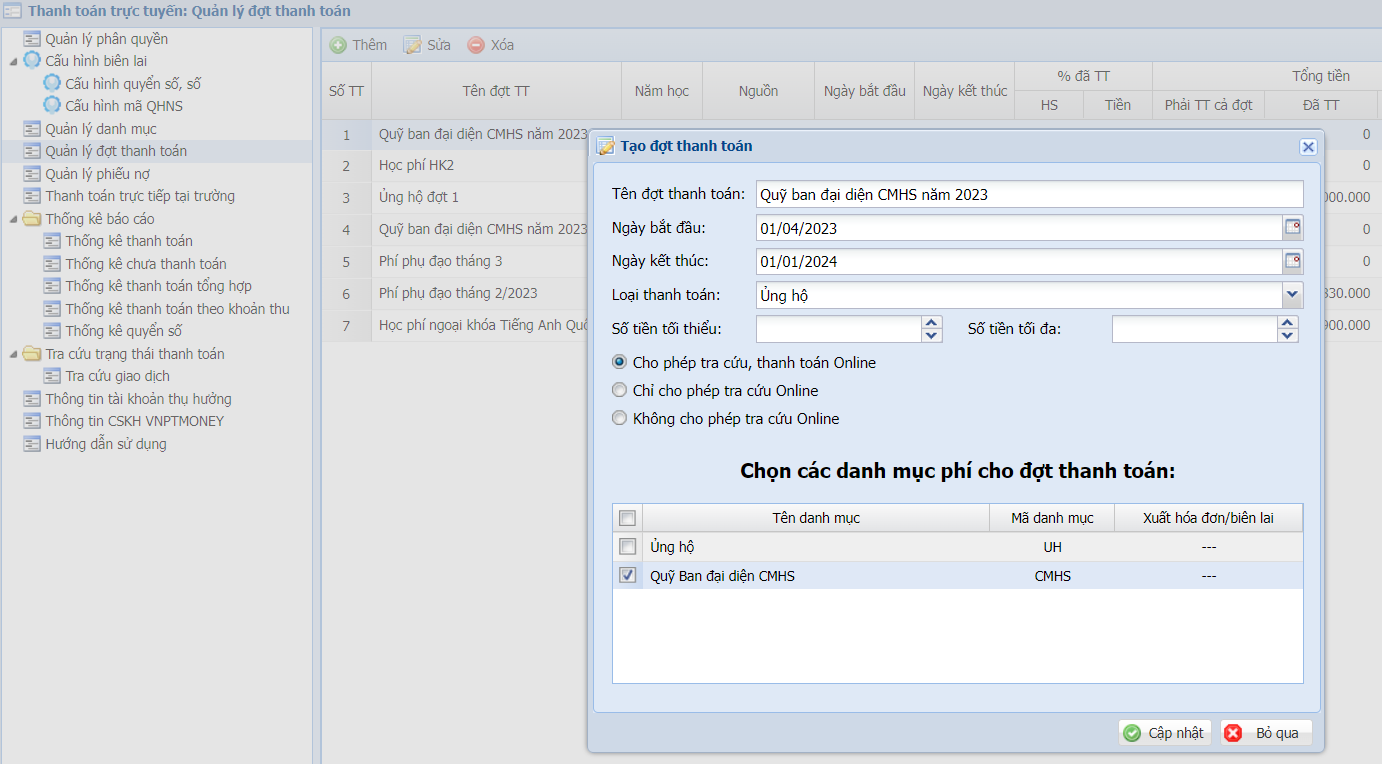Click the Thêm add icon in toolbar
This screenshot has height=764, width=1382.
click(338, 45)
